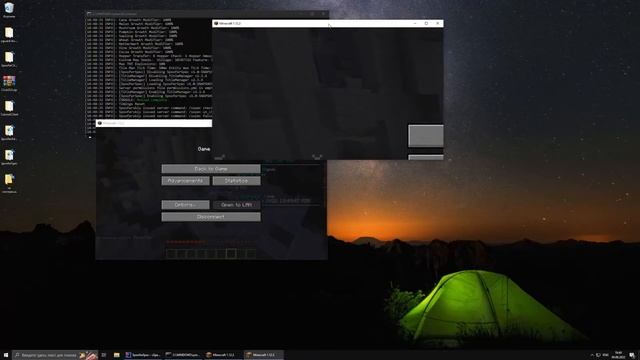This screenshot has height=360, width=640.
Task: Switch to the inactive Minecraft 1.12.2 taskbar button
Action: [223, 355]
